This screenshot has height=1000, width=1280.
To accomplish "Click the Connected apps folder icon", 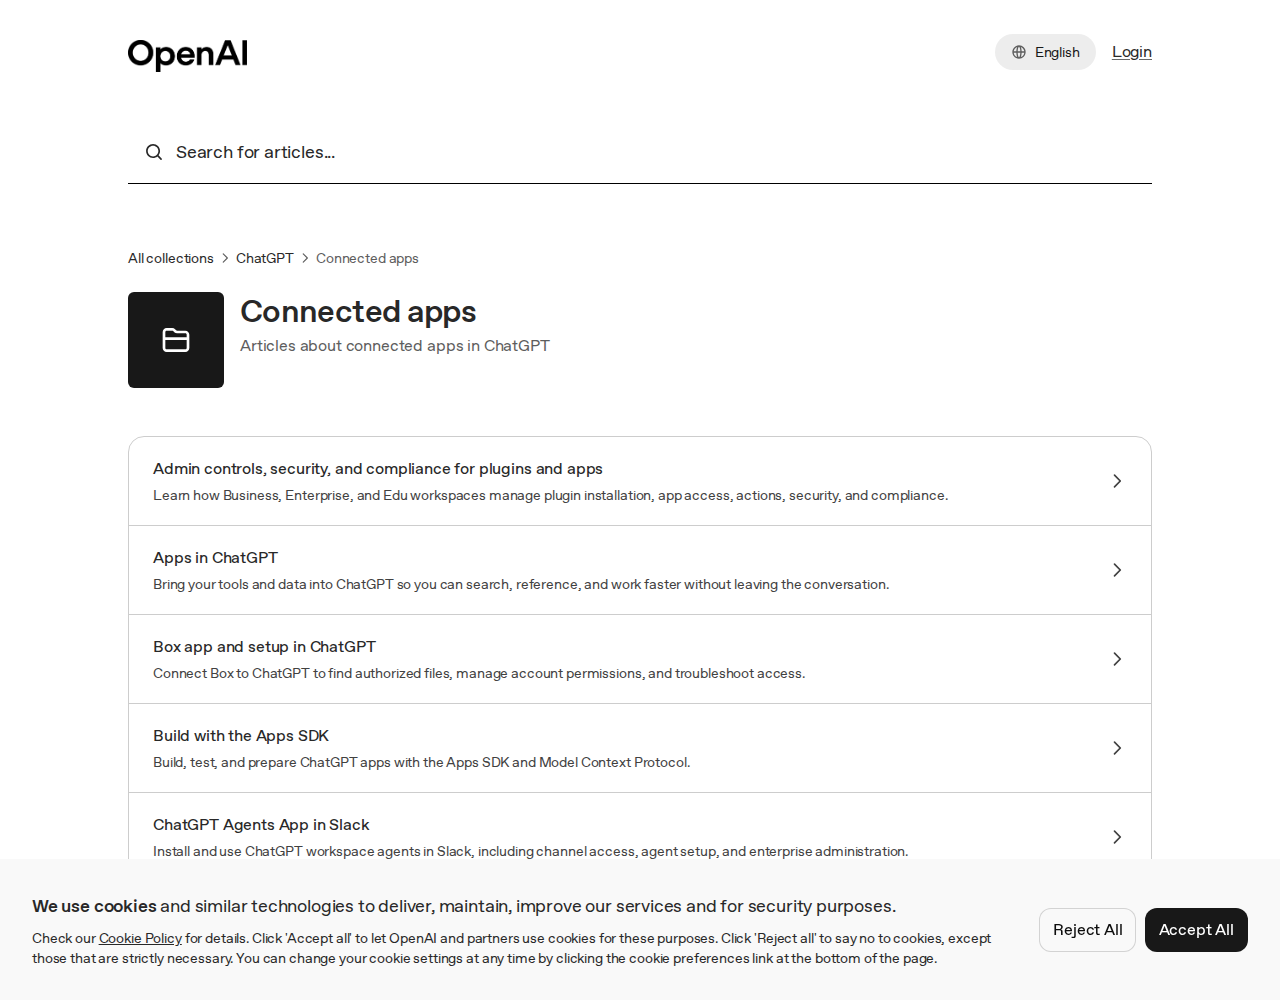I will coord(176,340).
